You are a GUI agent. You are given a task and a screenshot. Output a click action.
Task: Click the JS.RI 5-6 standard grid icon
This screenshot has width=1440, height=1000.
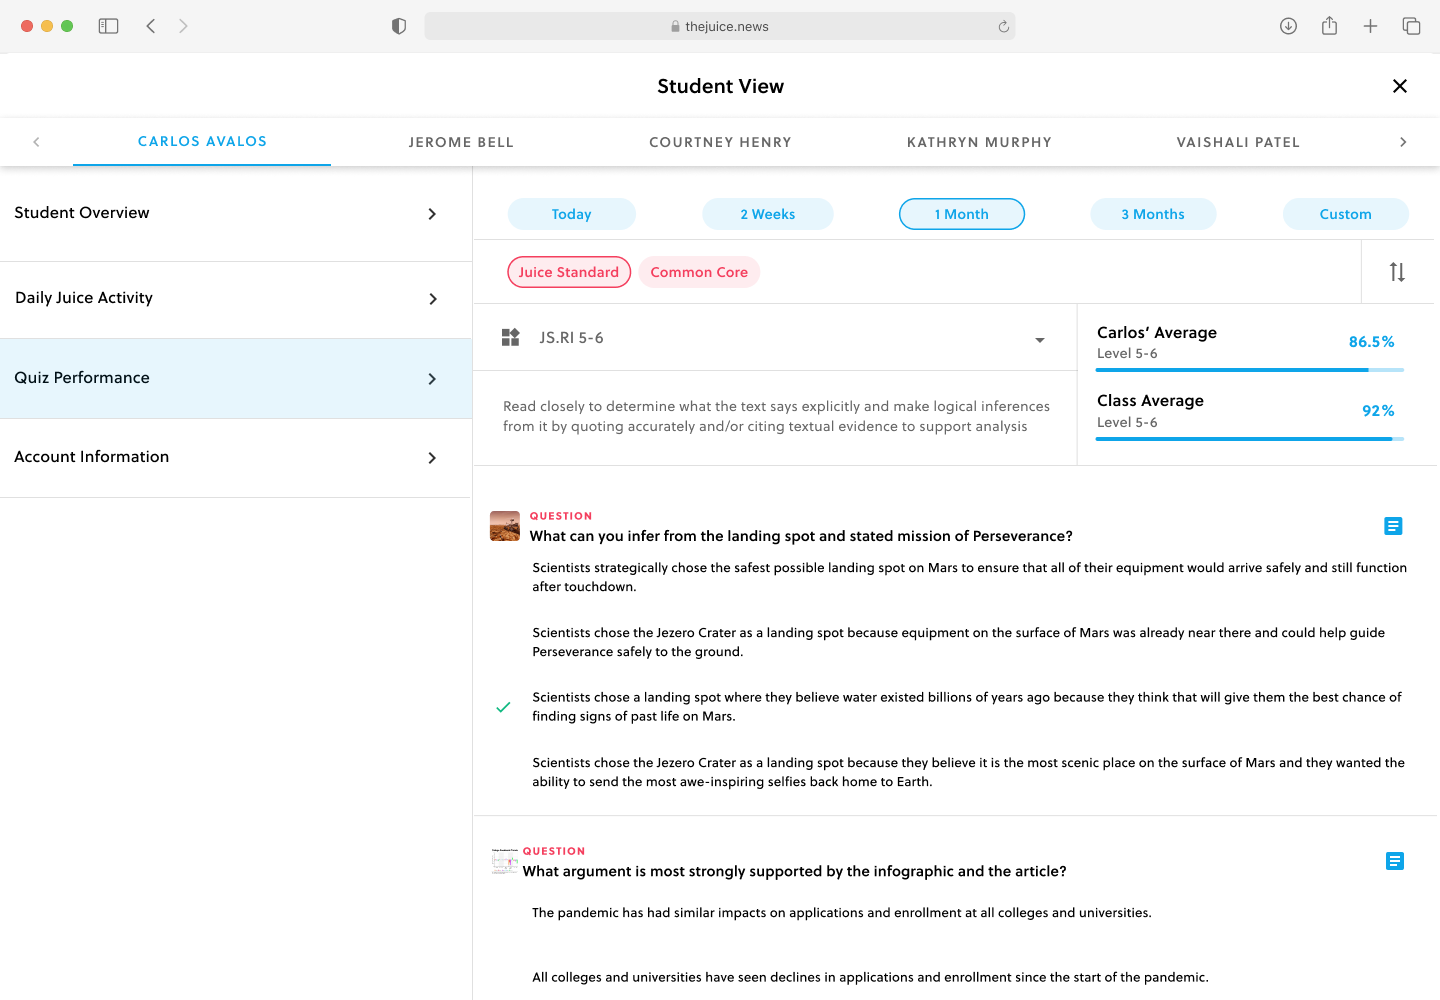tap(510, 338)
